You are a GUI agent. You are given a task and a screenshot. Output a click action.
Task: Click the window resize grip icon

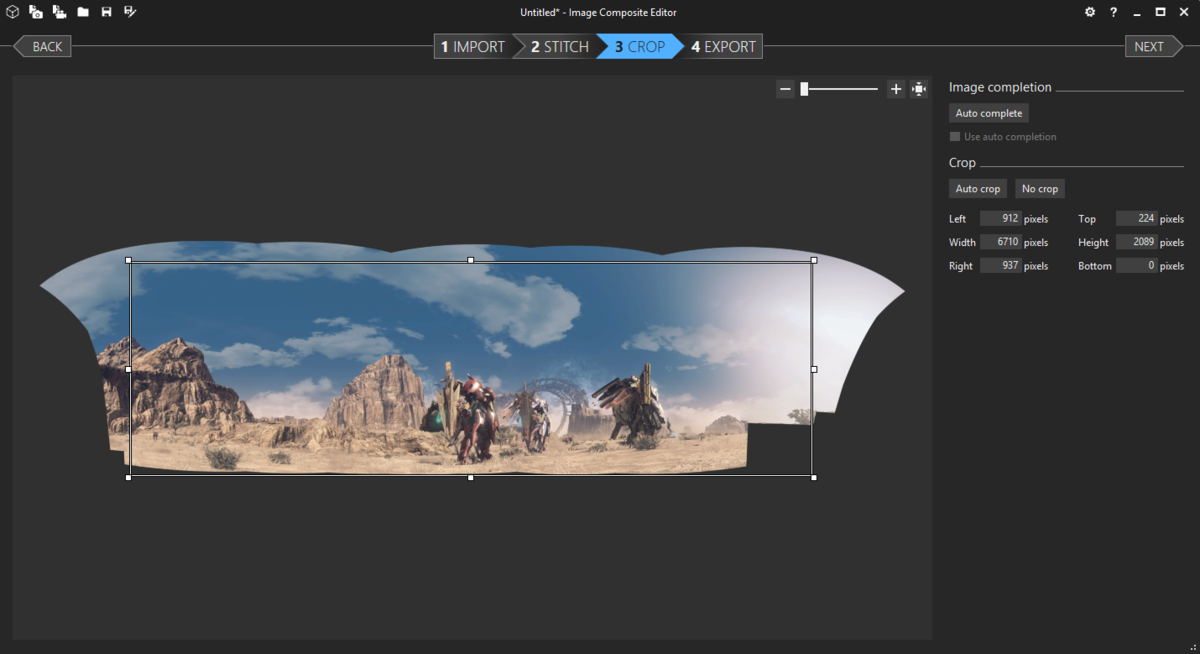point(1192,647)
